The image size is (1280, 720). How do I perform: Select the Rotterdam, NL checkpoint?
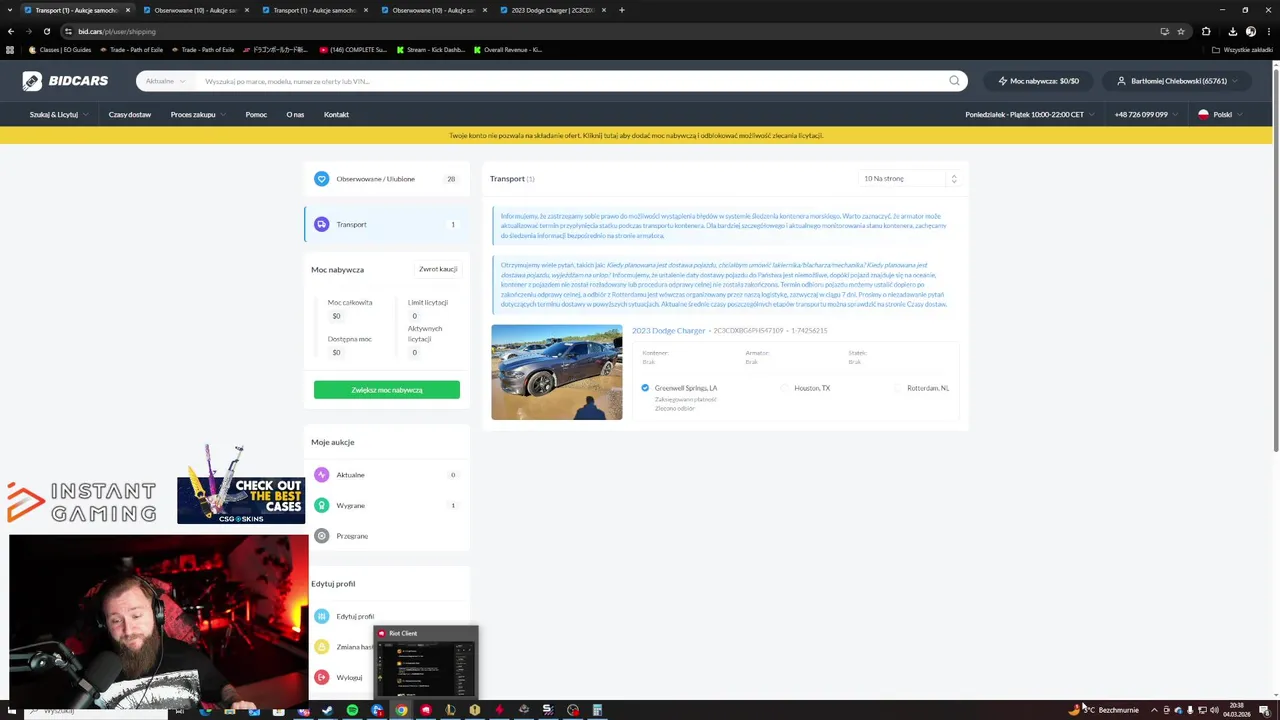click(x=898, y=388)
